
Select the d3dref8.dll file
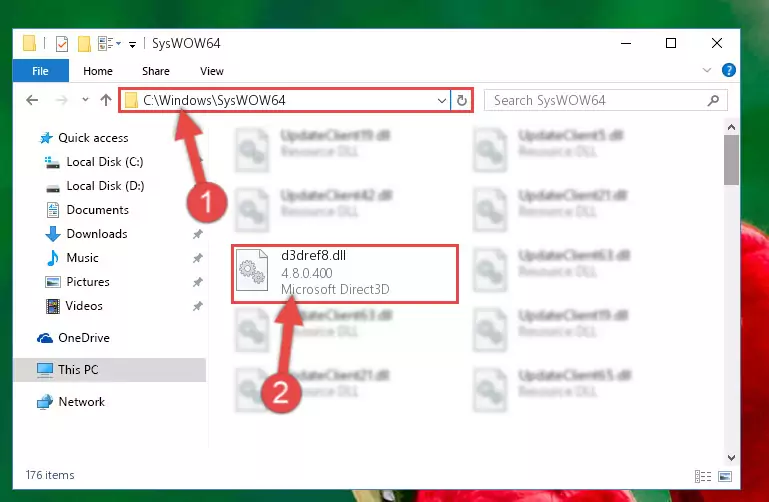(x=345, y=274)
